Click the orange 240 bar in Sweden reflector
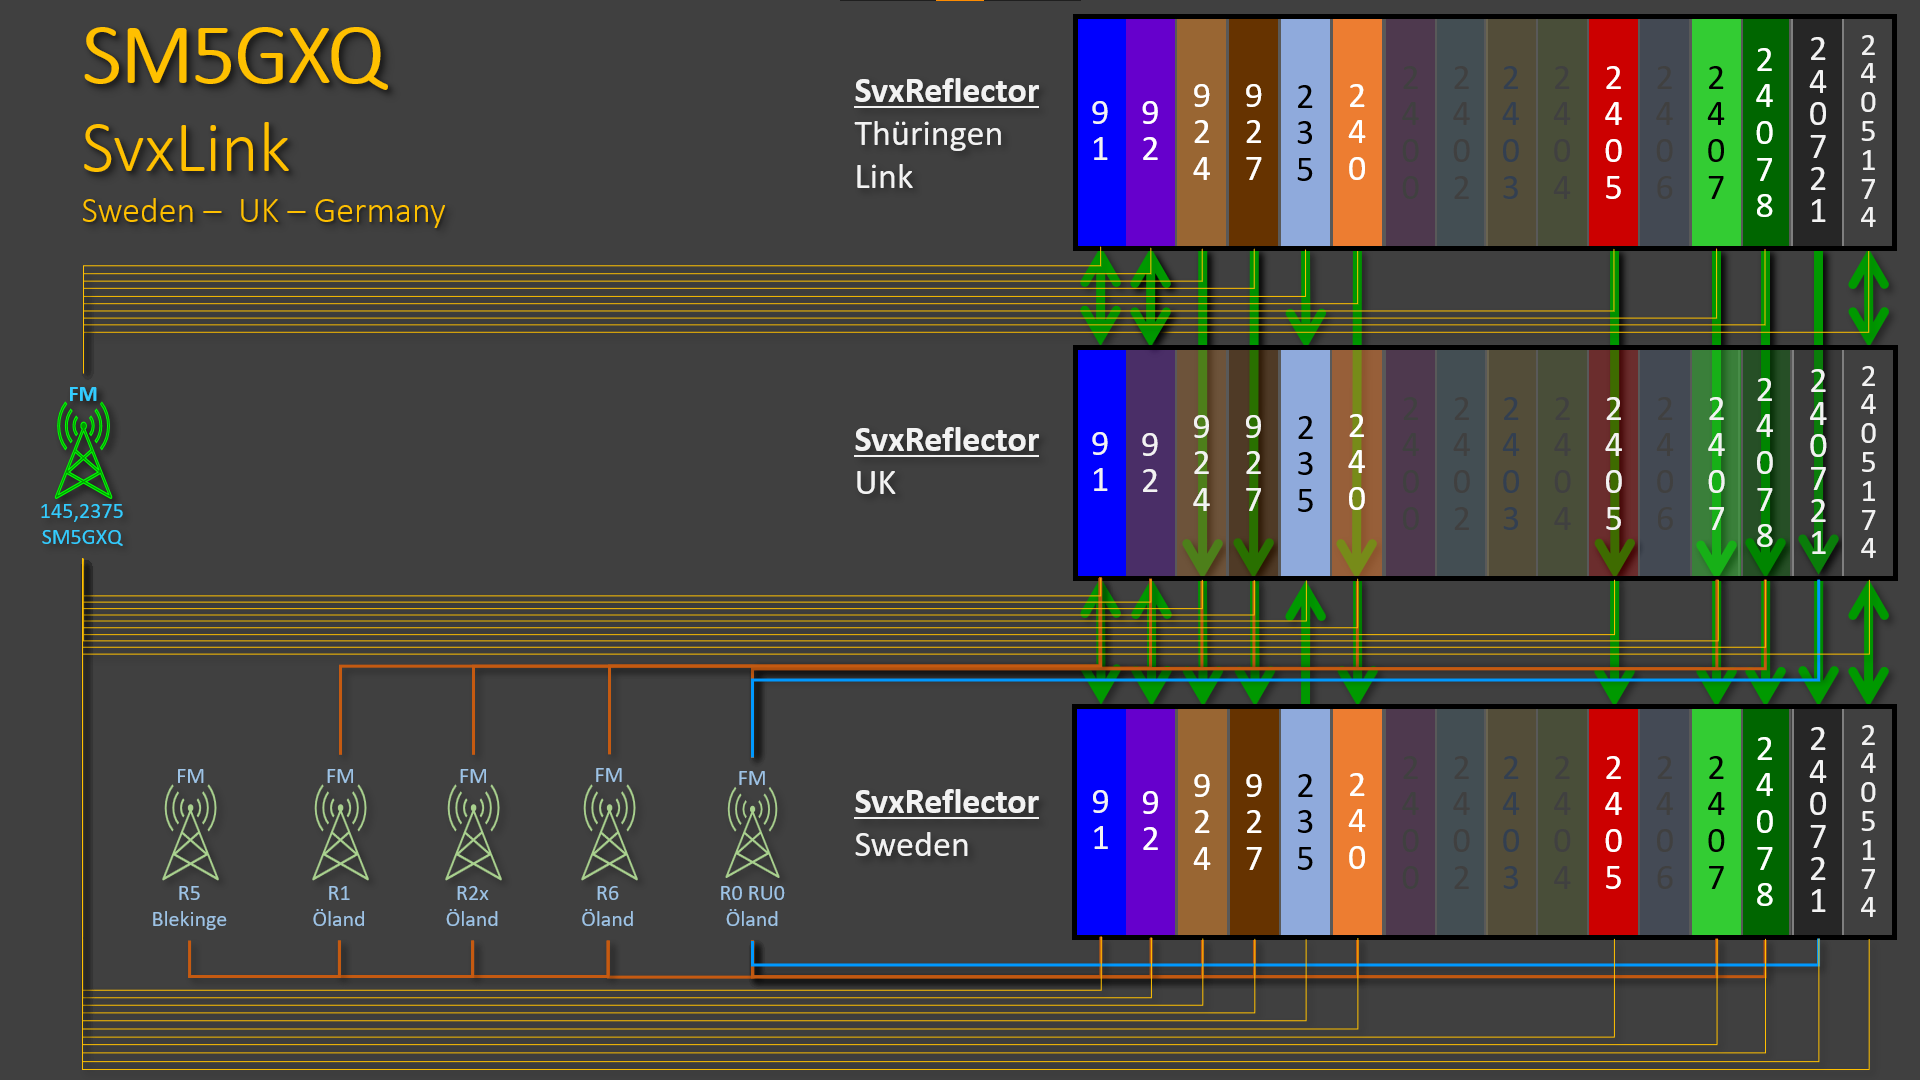 tap(1357, 822)
